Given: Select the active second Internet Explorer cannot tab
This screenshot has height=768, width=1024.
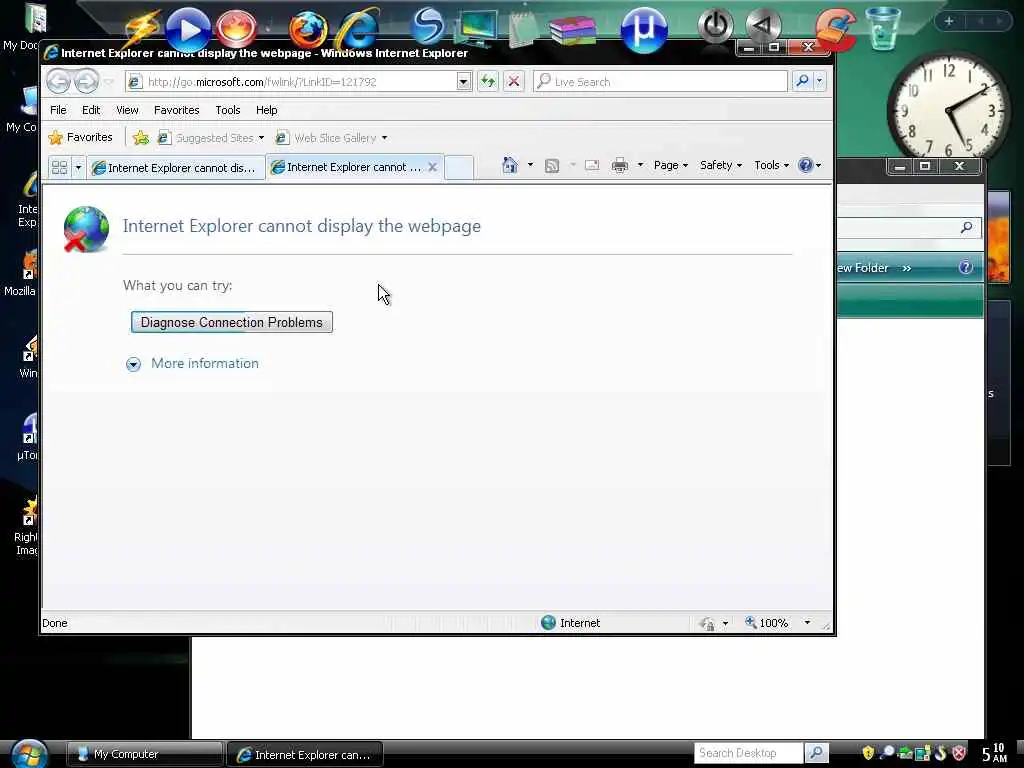Looking at the screenshot, I should (x=347, y=167).
